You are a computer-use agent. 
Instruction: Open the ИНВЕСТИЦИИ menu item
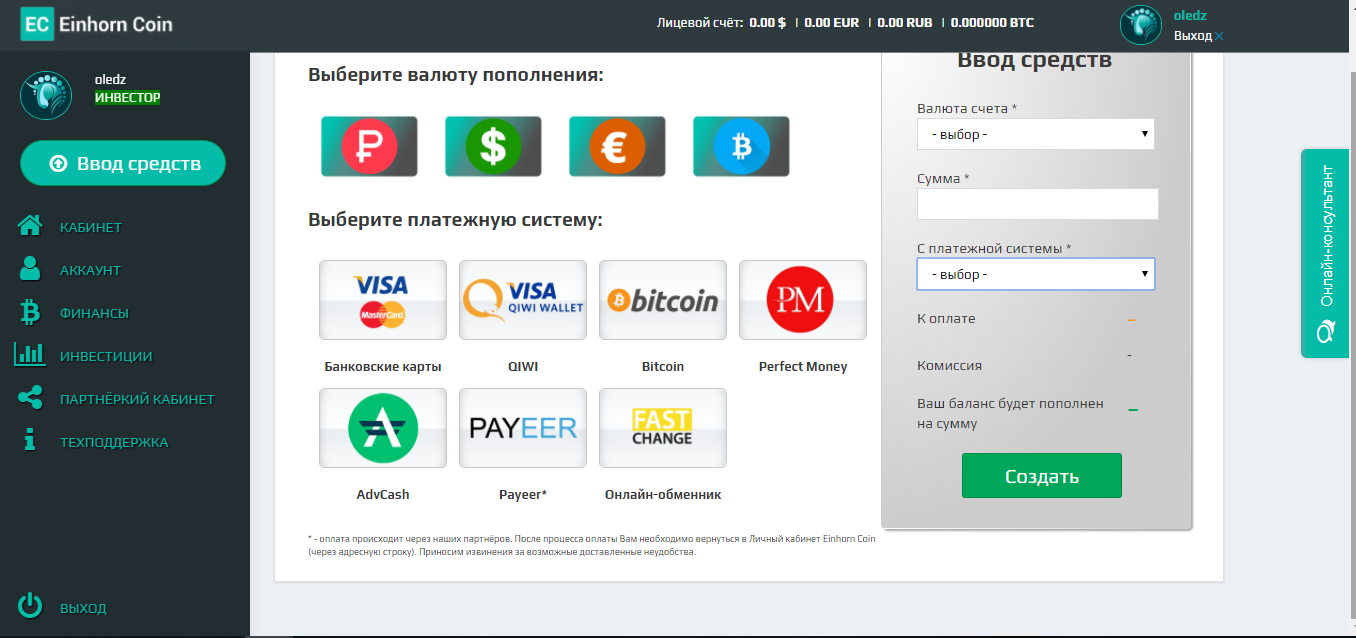point(106,356)
